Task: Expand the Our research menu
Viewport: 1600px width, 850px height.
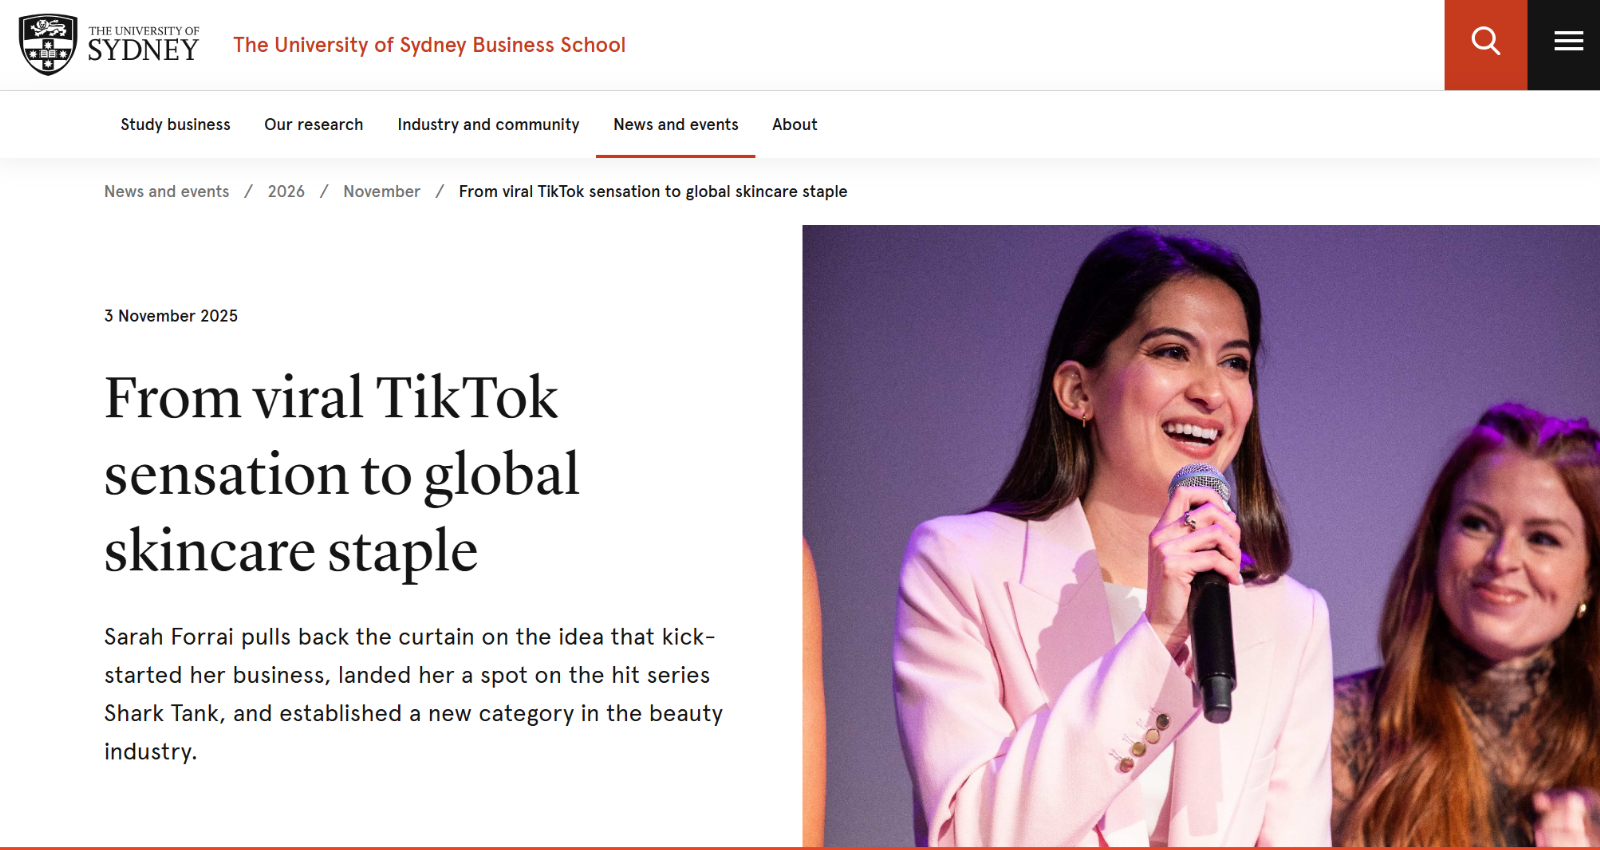Action: [x=313, y=124]
